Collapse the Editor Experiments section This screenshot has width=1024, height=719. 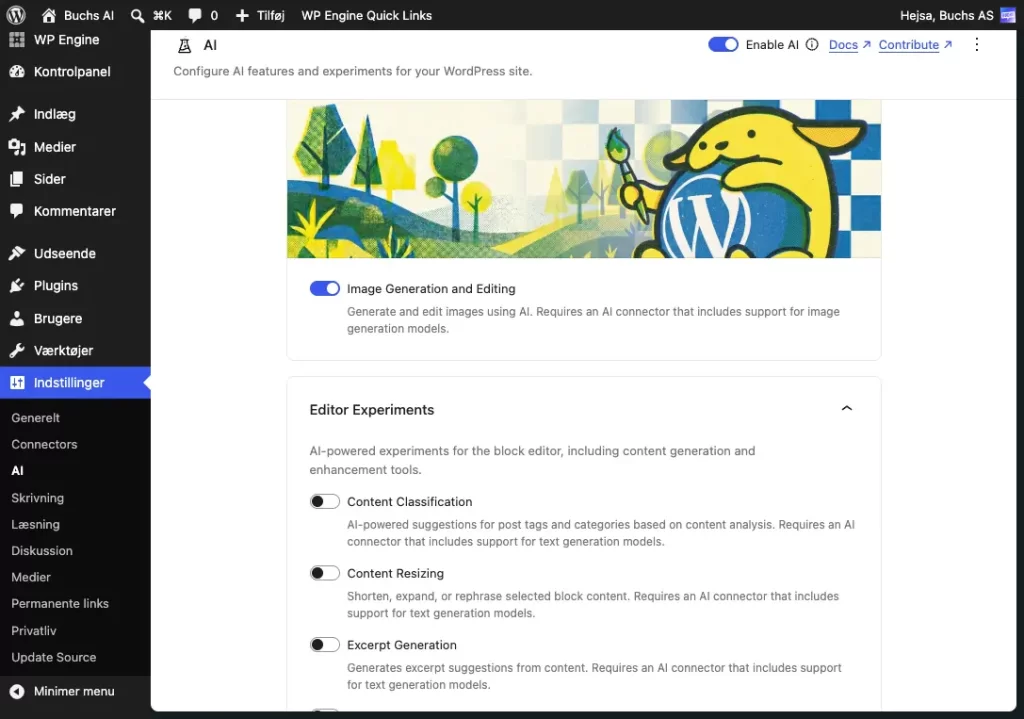coord(846,409)
